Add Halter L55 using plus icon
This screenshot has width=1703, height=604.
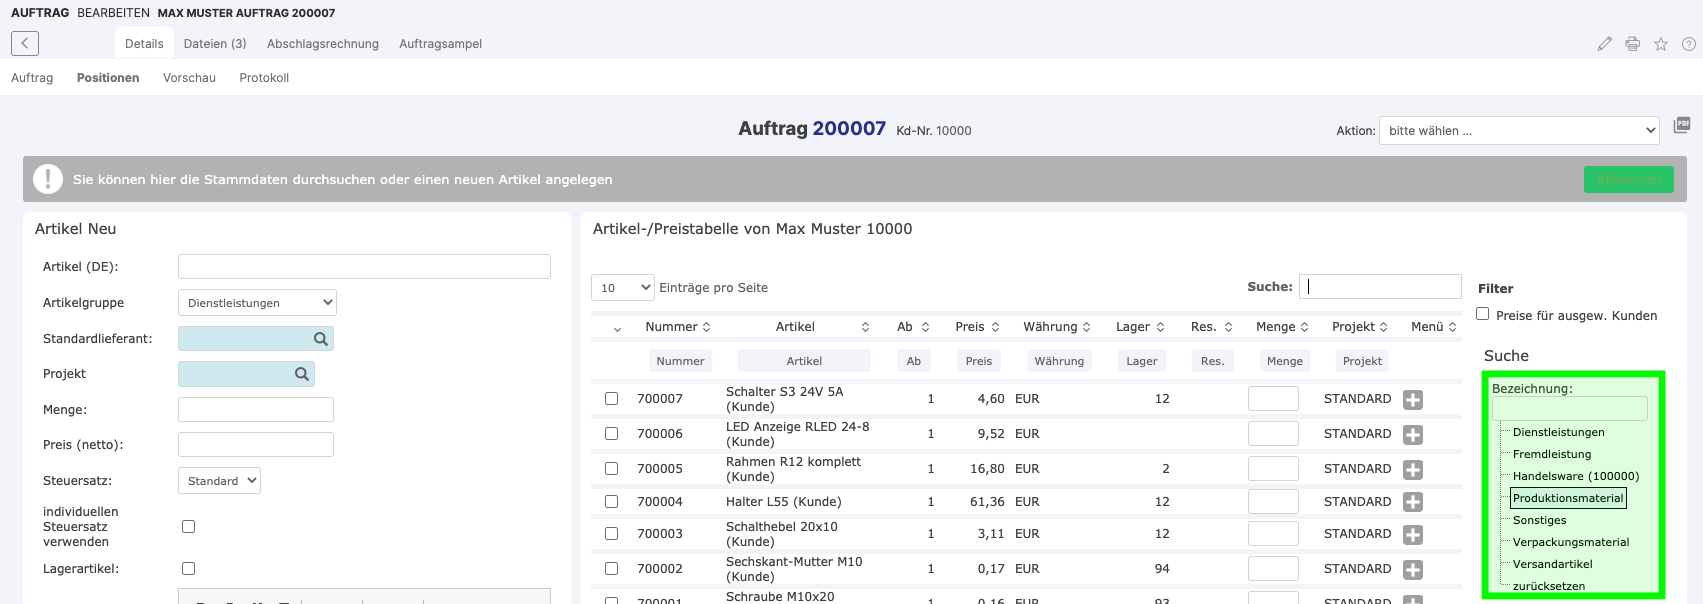(1412, 502)
